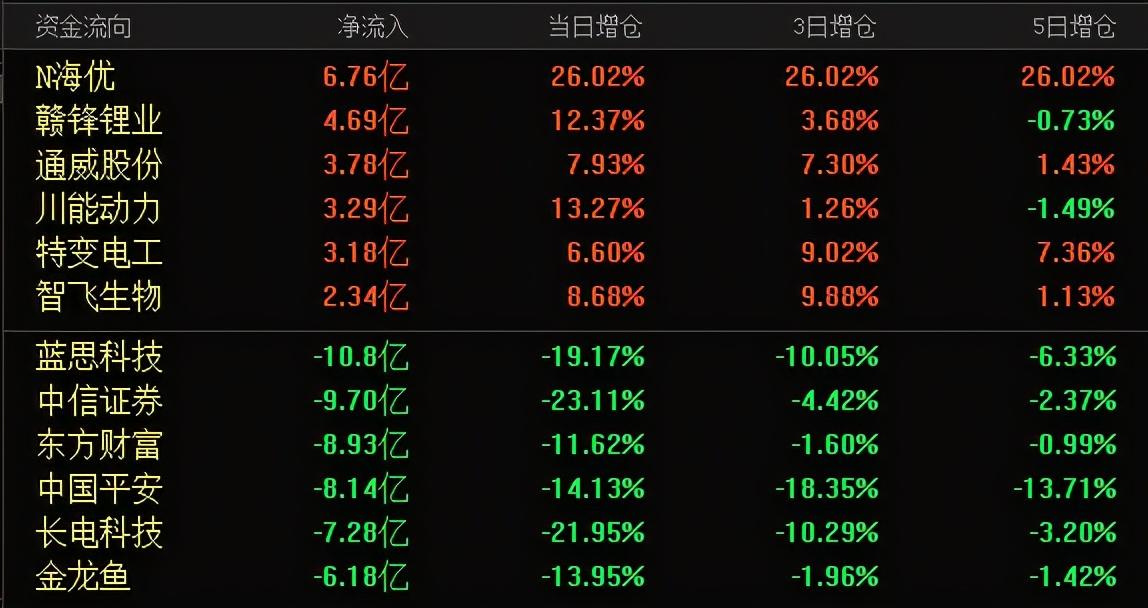
Task: Click 智飞生物 3-day value 9.88%
Action: click(840, 296)
